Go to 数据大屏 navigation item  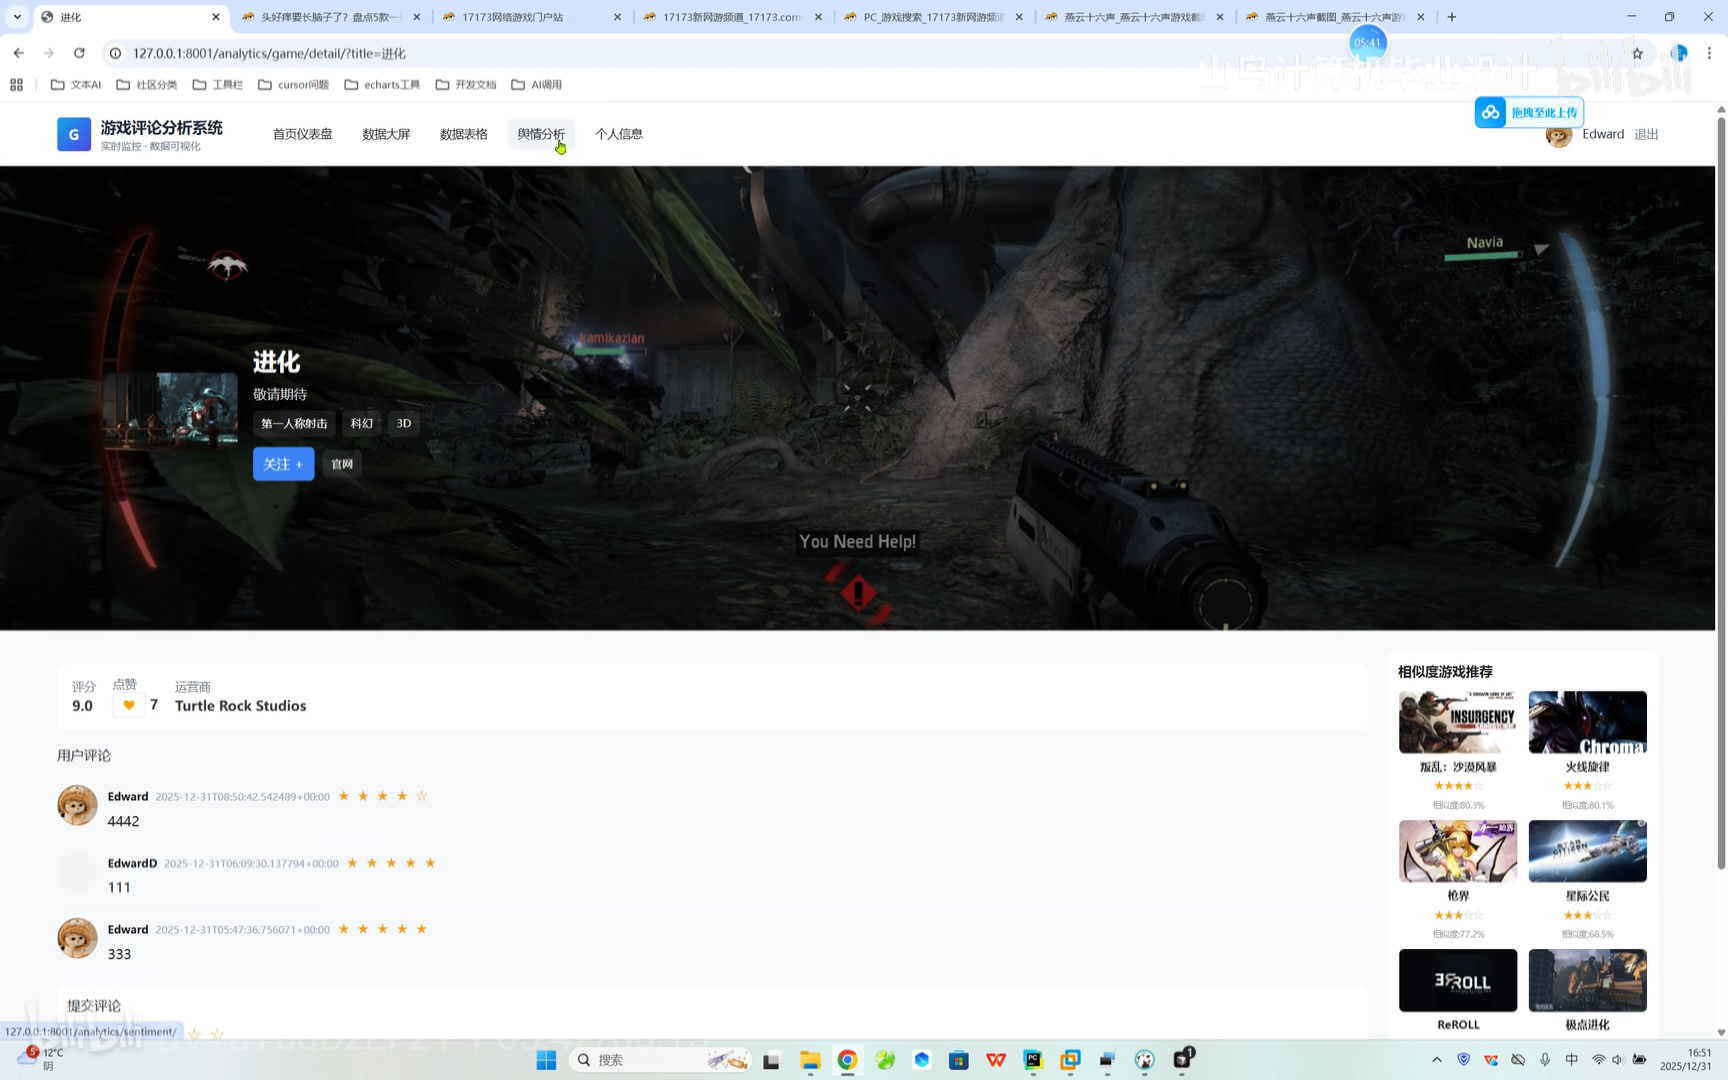(386, 134)
